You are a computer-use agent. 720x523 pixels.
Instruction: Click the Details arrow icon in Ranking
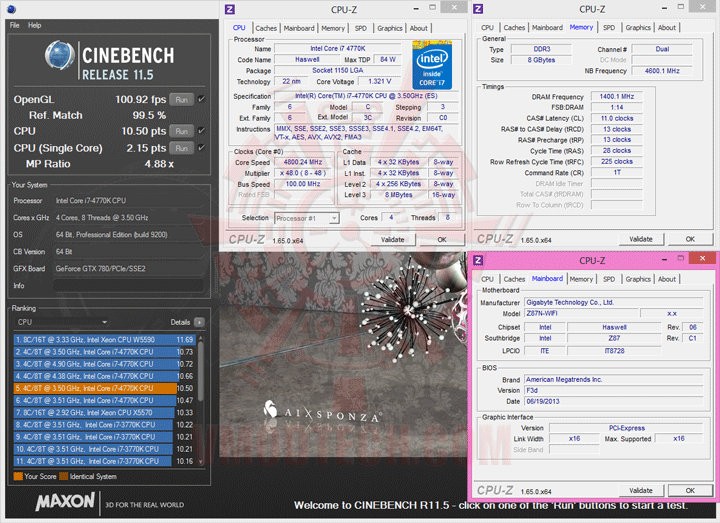tap(199, 322)
